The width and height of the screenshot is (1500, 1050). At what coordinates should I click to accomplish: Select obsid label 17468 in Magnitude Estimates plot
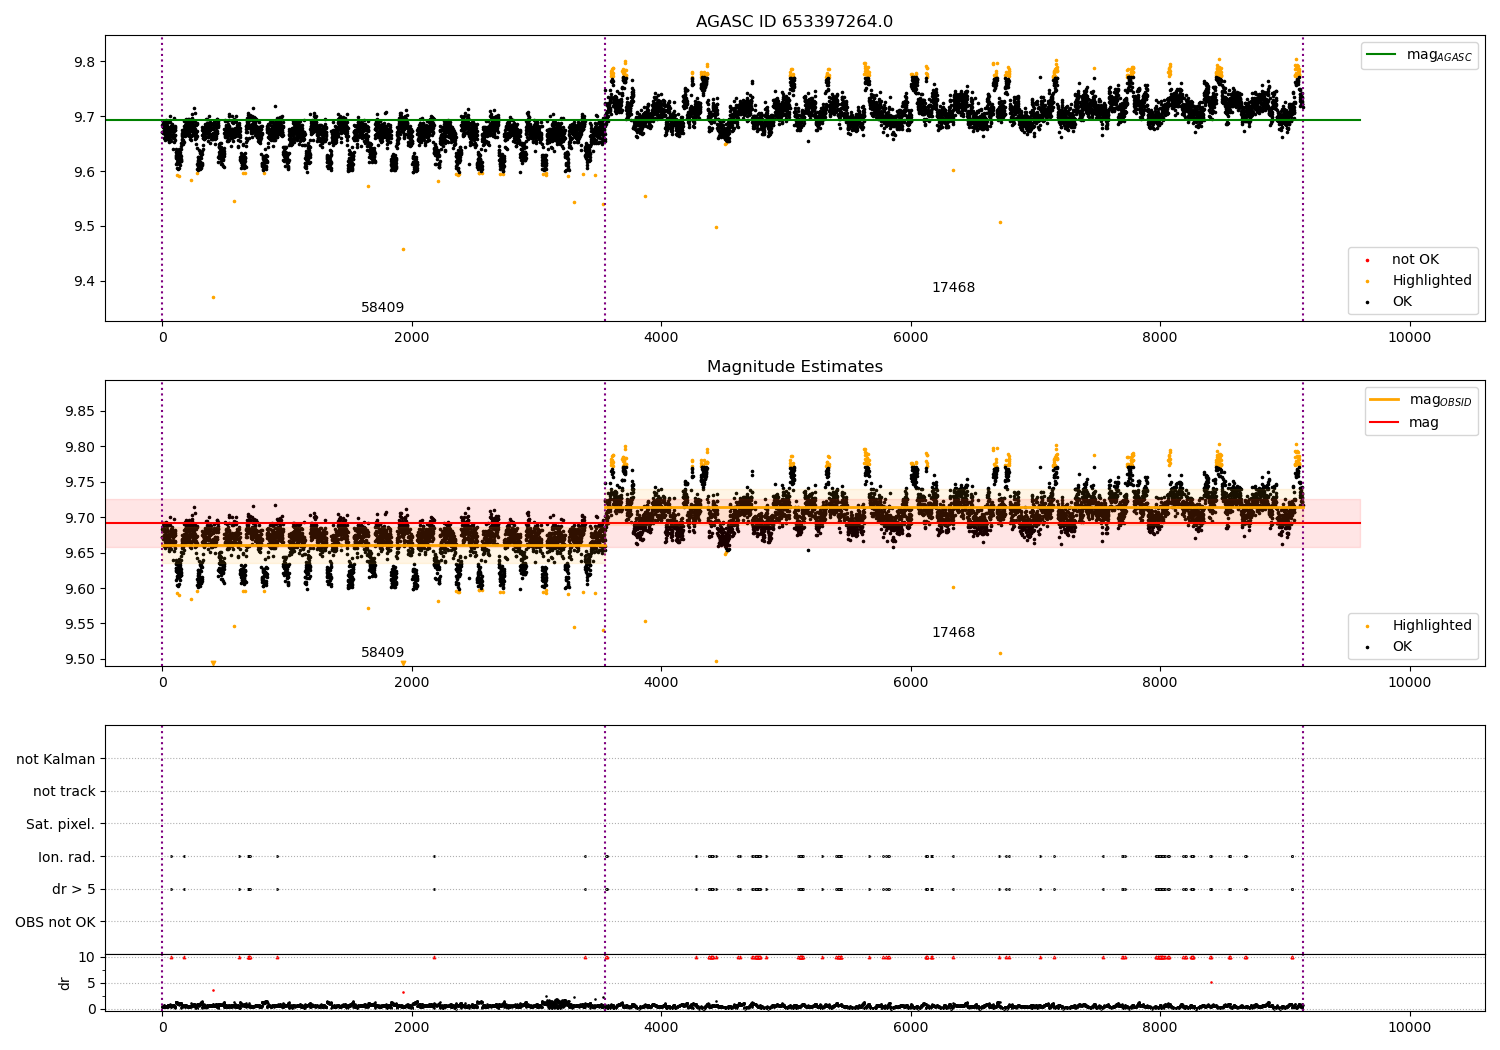click(x=953, y=633)
